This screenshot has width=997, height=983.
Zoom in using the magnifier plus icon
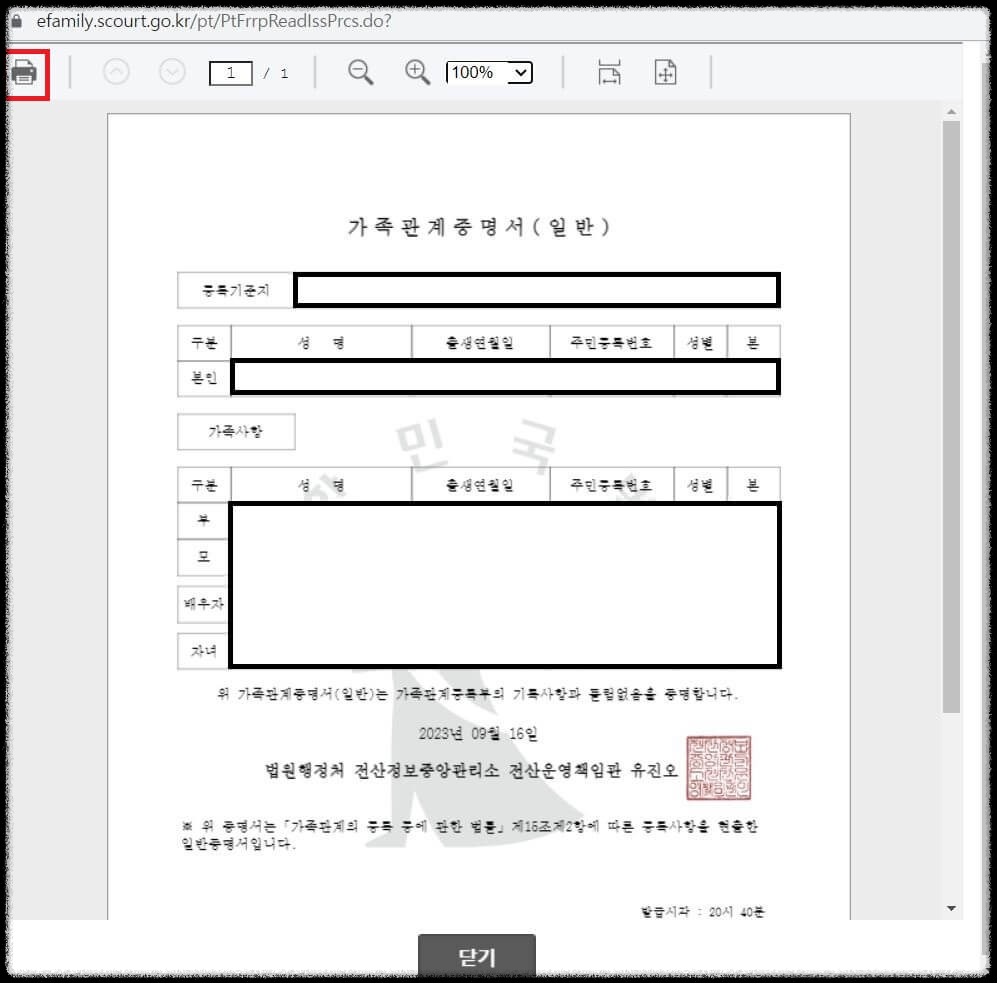(x=417, y=72)
